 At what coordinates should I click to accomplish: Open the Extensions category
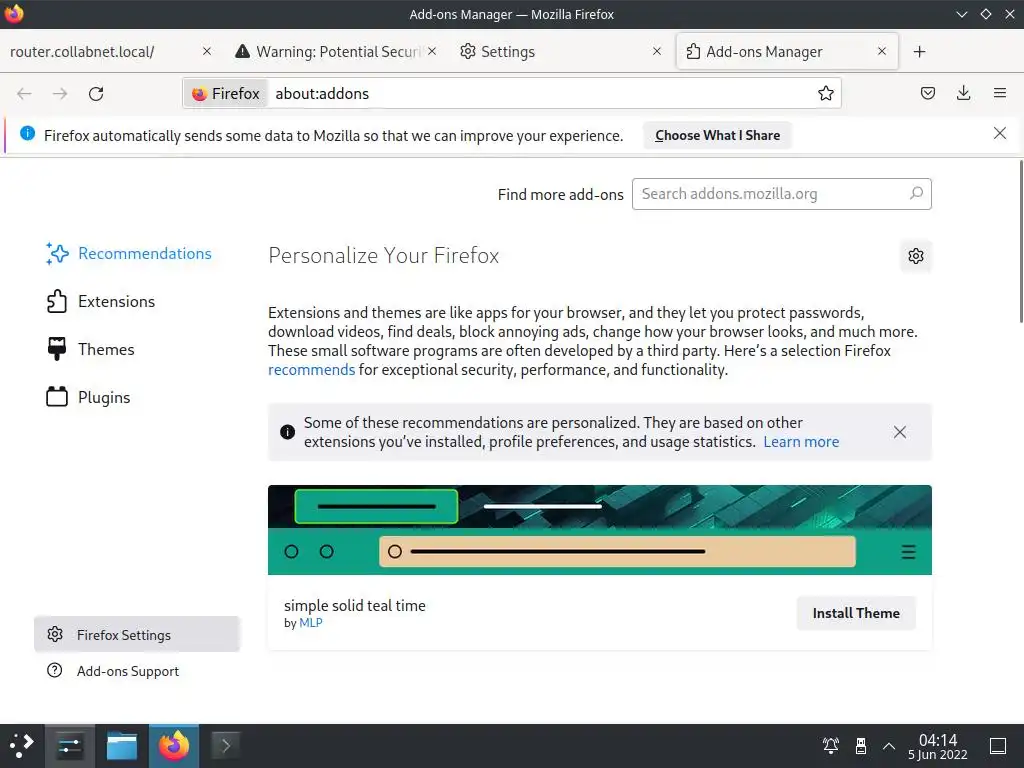point(101,301)
